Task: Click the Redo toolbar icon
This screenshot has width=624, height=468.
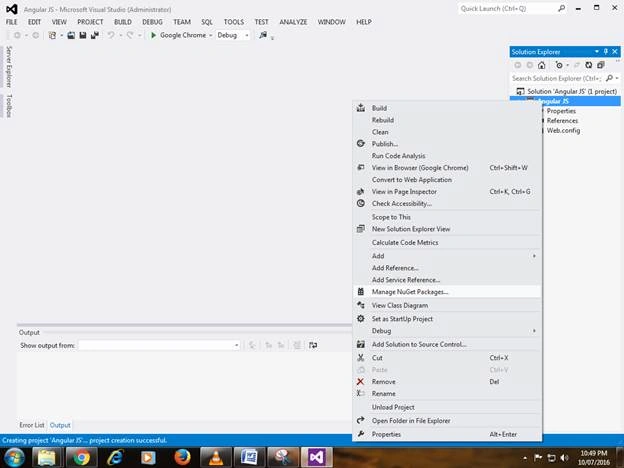Action: point(130,35)
